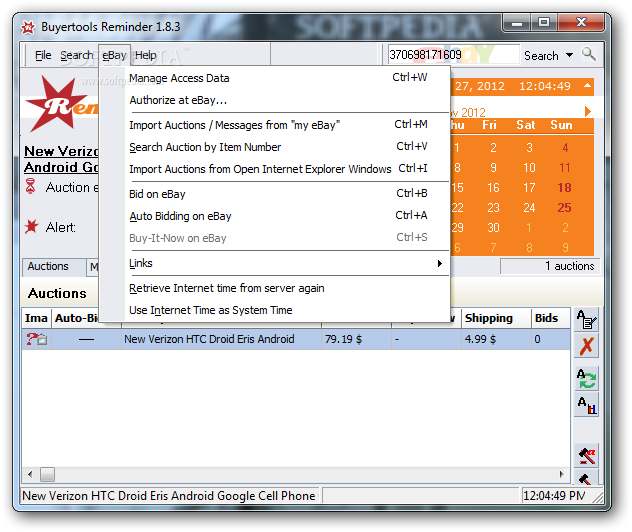Select calendar day 16

(493, 187)
